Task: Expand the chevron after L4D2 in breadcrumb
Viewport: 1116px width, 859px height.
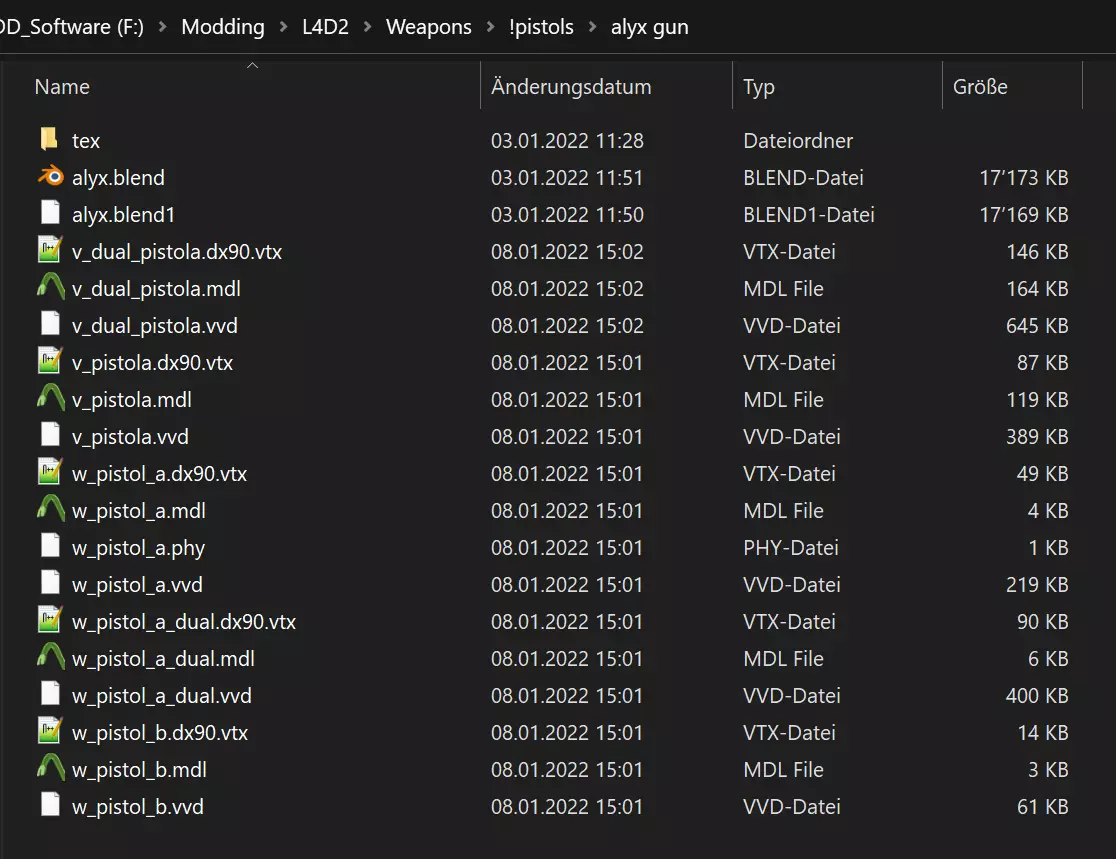Action: tap(368, 27)
